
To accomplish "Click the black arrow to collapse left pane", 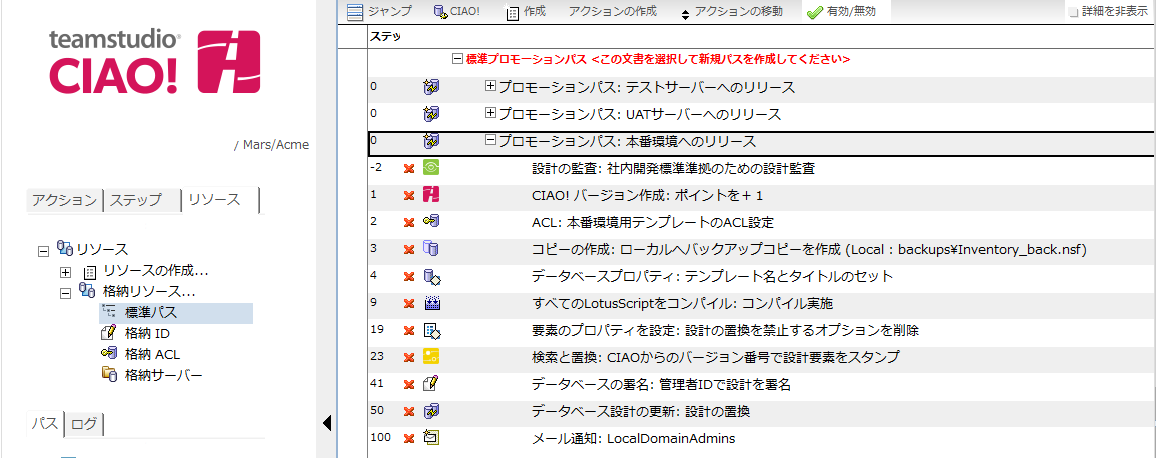I will pos(327,424).
